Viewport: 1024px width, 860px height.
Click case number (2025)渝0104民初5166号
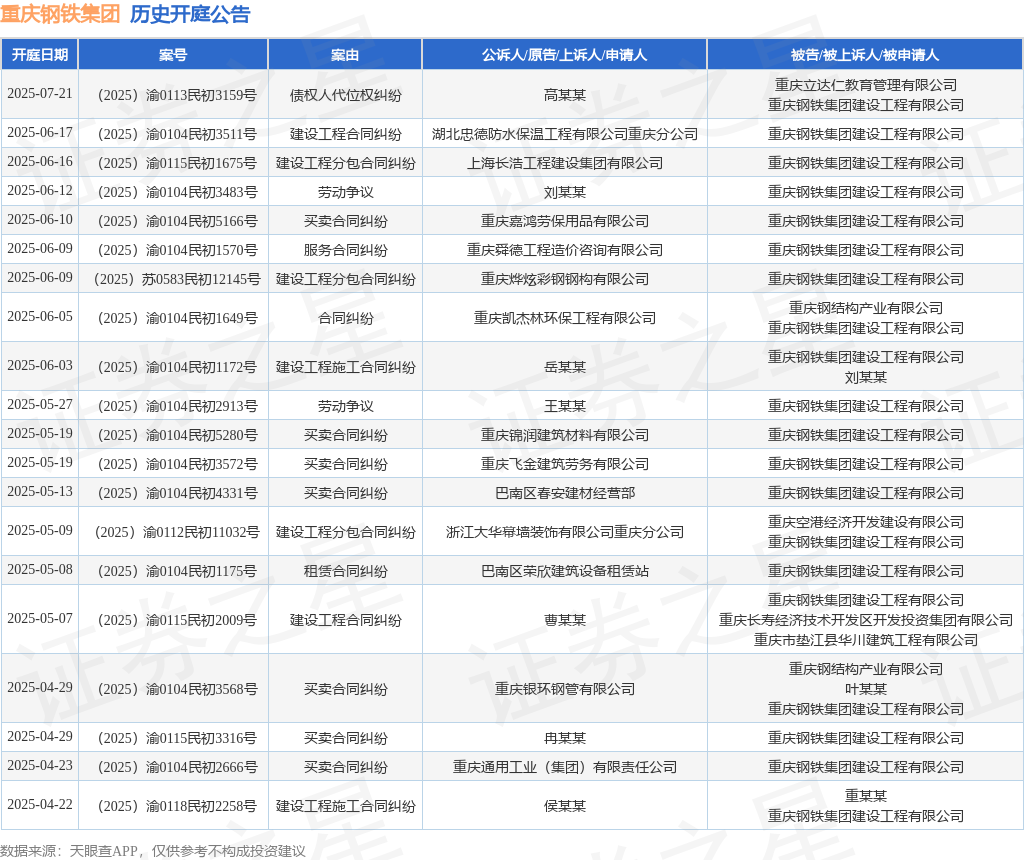[x=176, y=221]
